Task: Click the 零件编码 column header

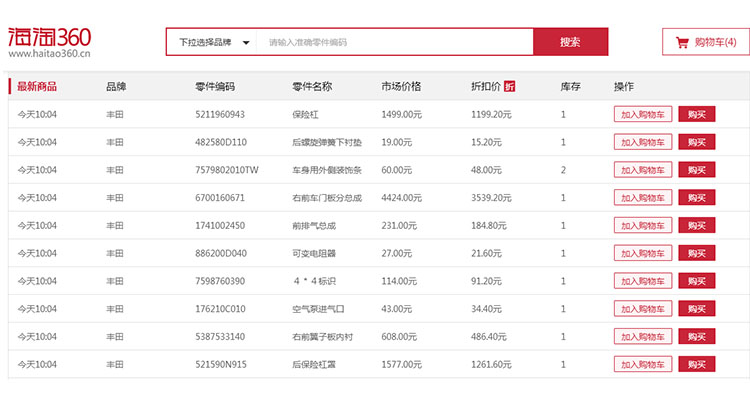Action: point(215,87)
